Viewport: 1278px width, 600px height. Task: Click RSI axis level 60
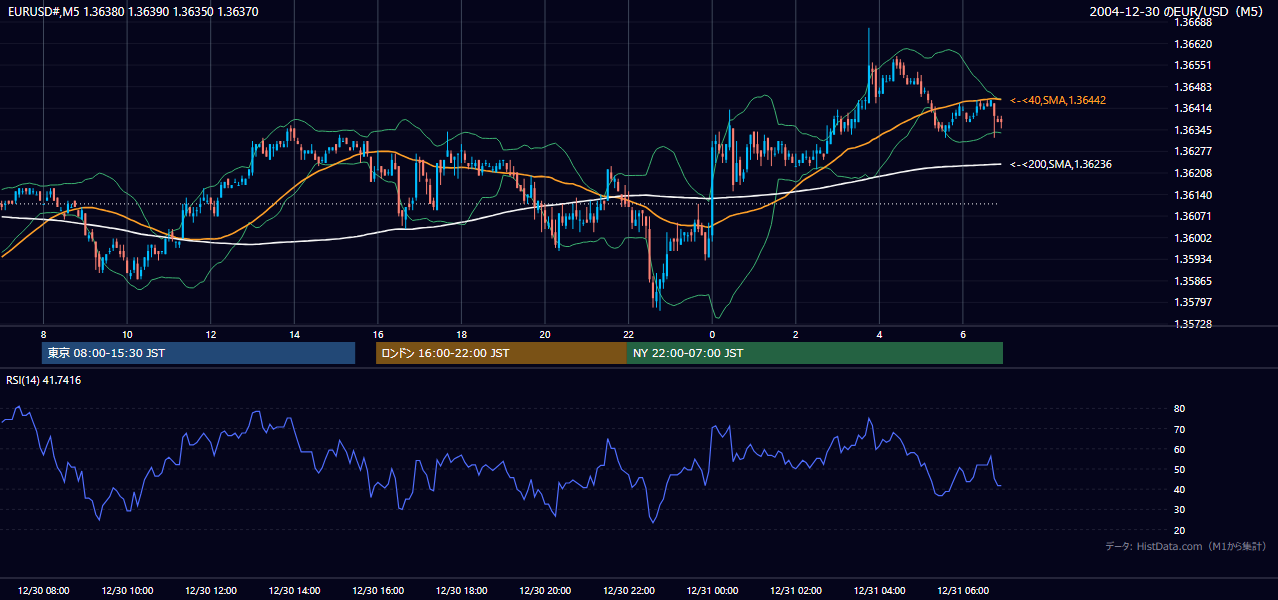point(1179,449)
